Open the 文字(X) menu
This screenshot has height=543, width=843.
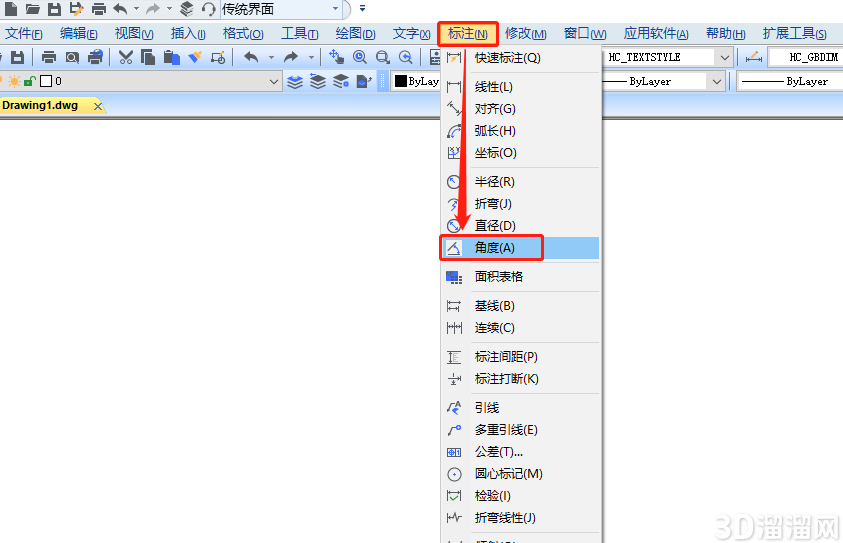click(x=411, y=34)
